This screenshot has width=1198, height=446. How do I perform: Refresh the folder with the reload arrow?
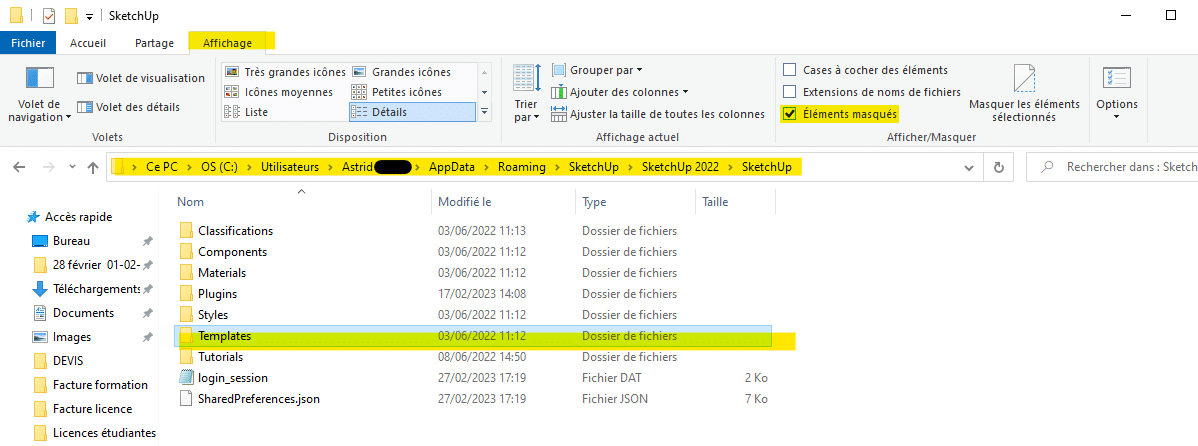click(998, 167)
